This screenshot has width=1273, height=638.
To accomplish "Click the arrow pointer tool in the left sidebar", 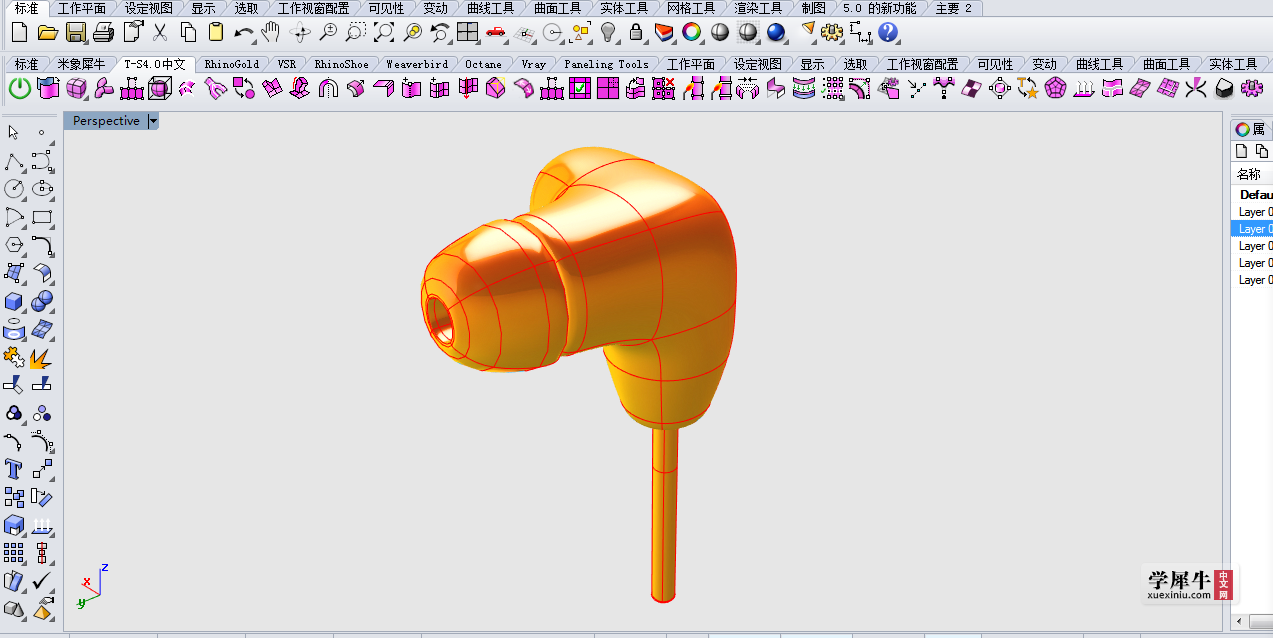I will point(14,132).
